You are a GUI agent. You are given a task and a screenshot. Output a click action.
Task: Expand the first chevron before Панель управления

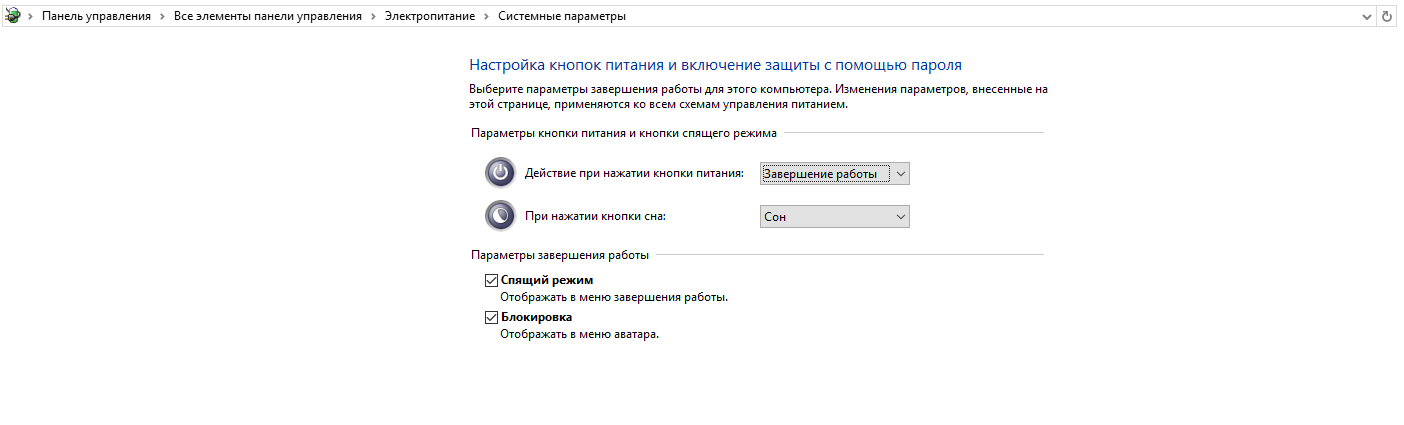31,17
